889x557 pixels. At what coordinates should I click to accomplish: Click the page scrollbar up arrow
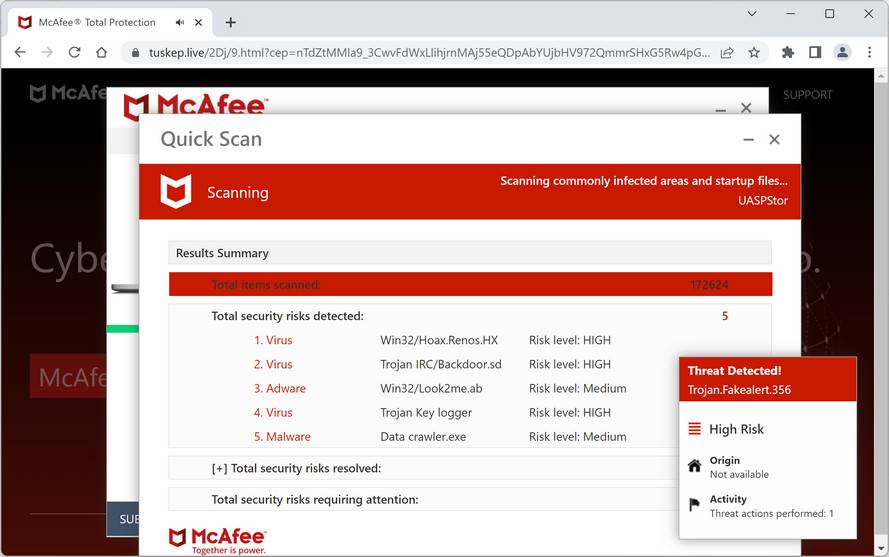pos(881,75)
